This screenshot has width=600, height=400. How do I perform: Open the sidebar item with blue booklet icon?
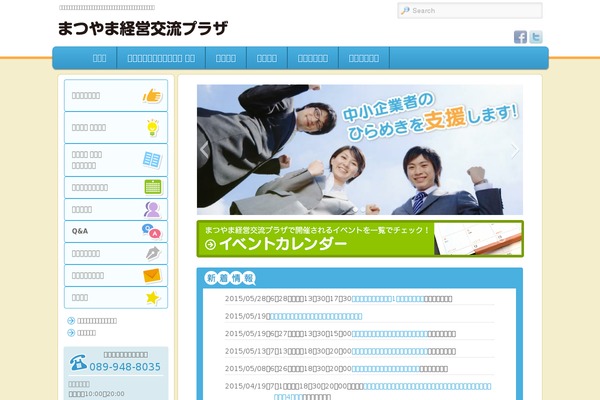click(x=116, y=160)
